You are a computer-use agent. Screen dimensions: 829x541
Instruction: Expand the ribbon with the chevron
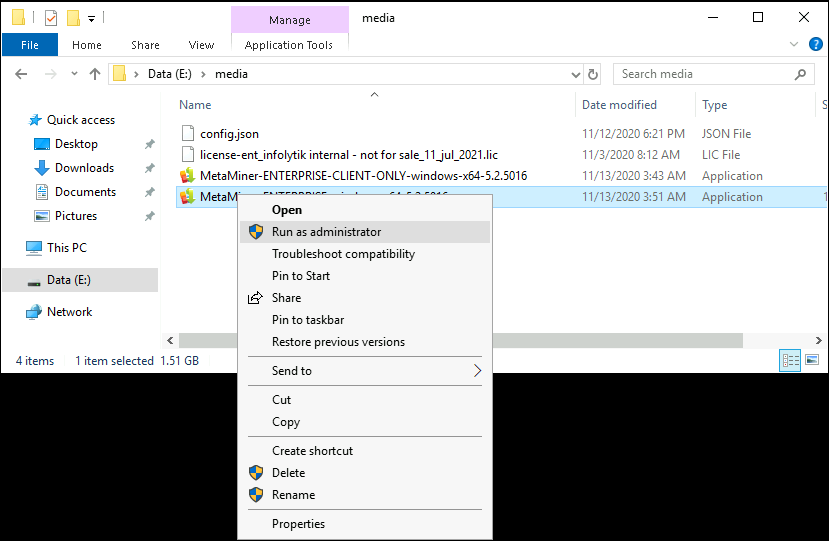794,44
